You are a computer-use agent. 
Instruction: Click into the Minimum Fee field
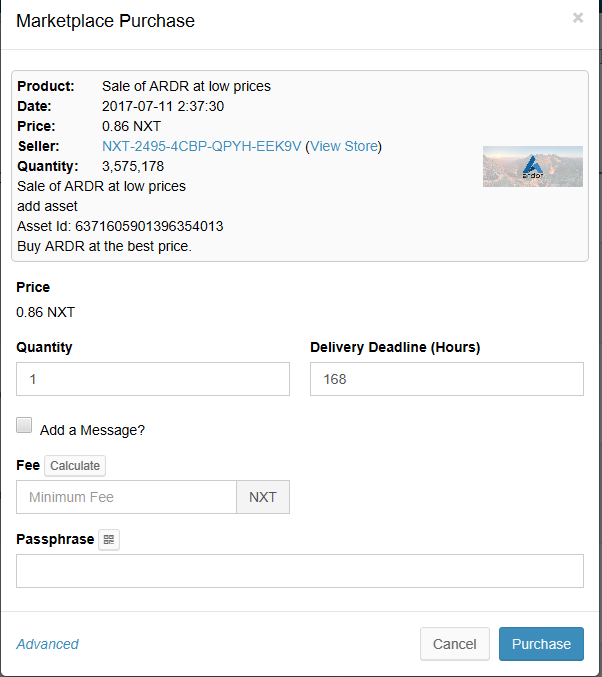(127, 497)
